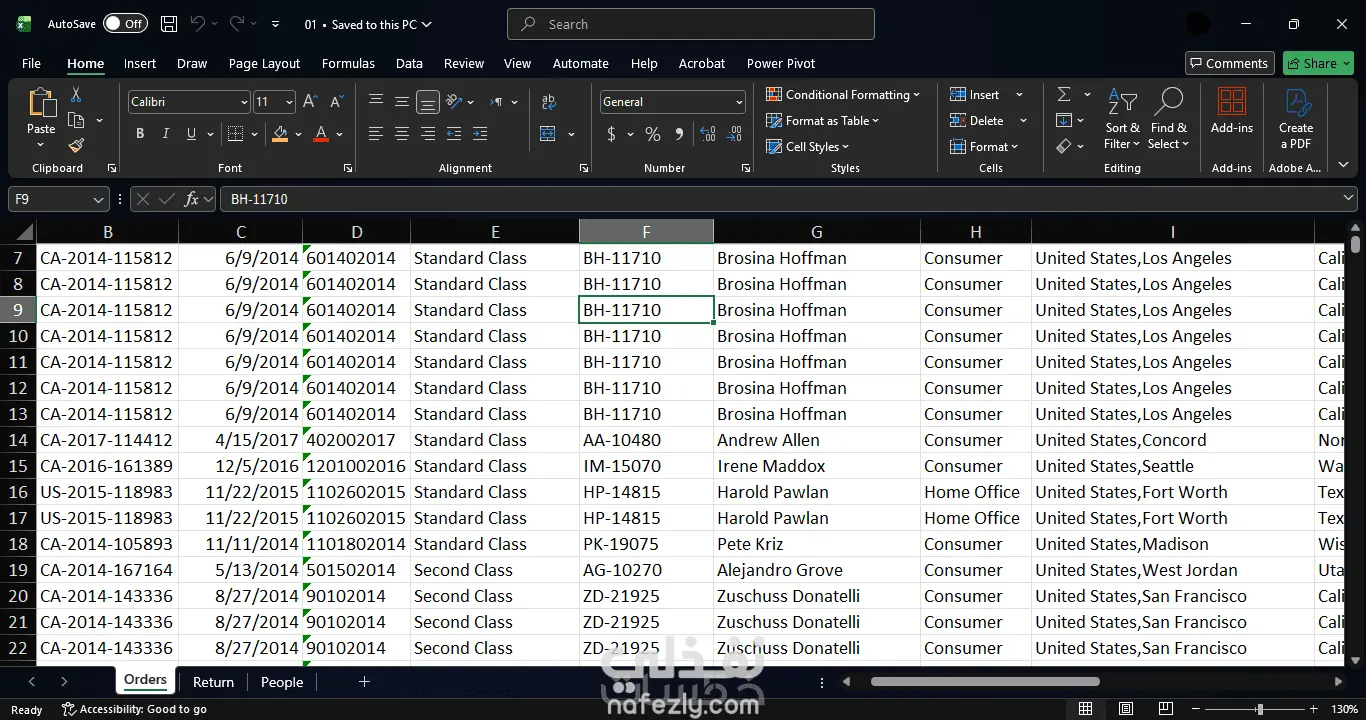1366x720 pixels.
Task: Click the Paste clipboard icon
Action: click(x=41, y=103)
